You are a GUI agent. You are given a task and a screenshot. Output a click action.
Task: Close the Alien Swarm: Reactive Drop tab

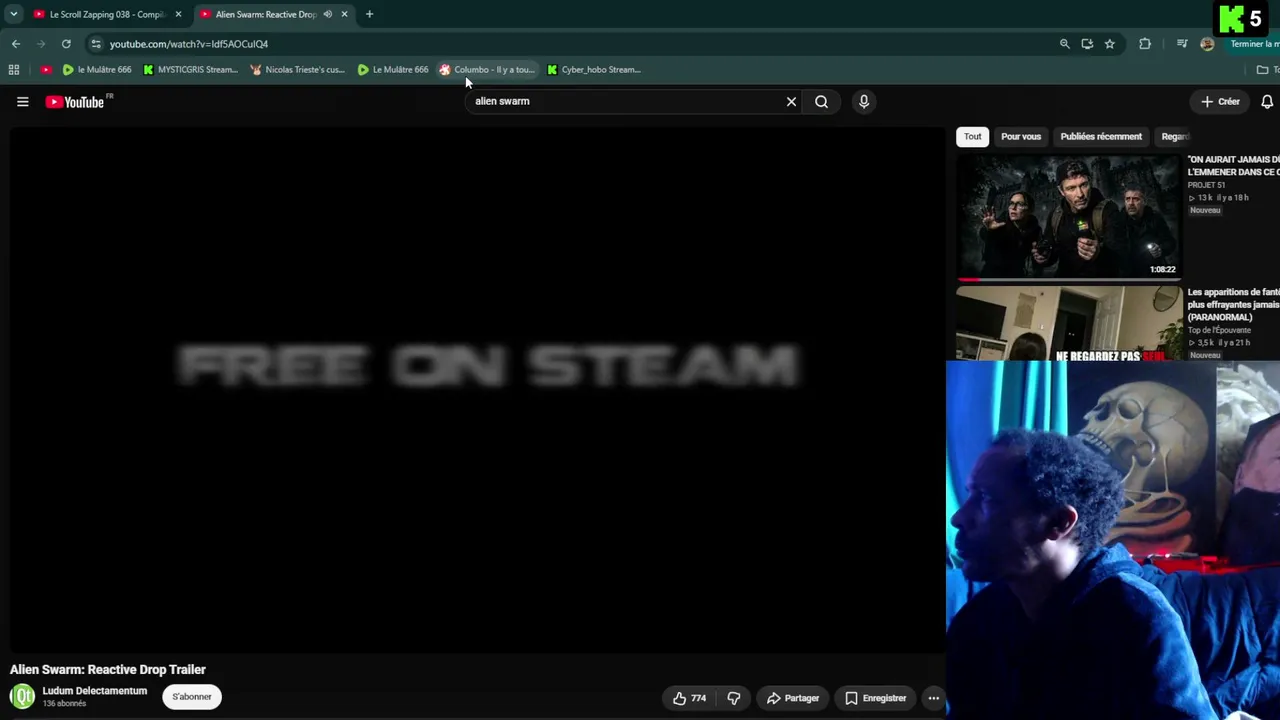coord(344,14)
